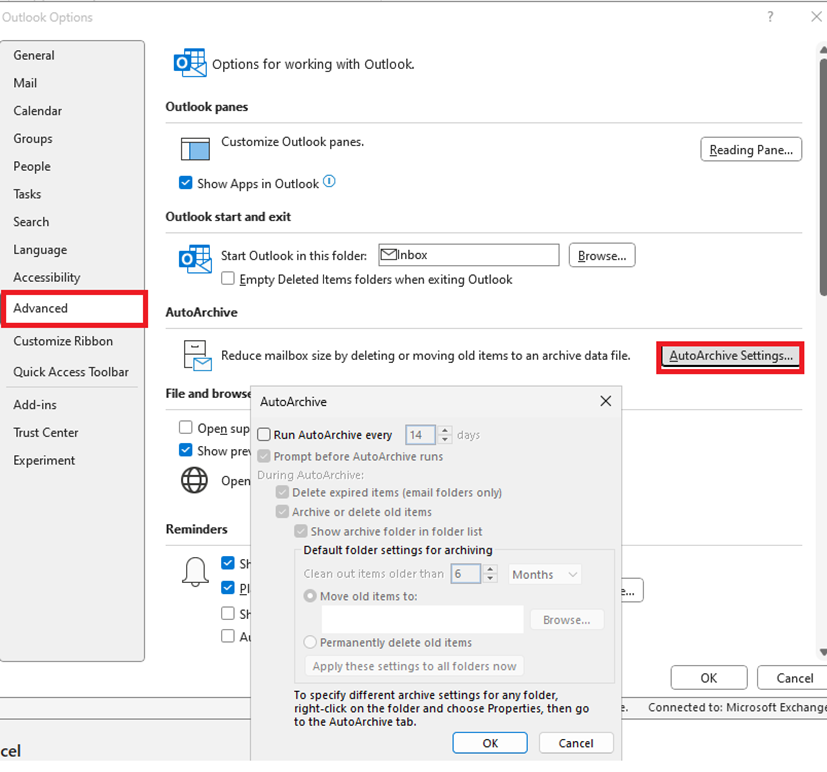Click the AutoArchive mailbox icon
827x772 pixels.
pos(197,355)
